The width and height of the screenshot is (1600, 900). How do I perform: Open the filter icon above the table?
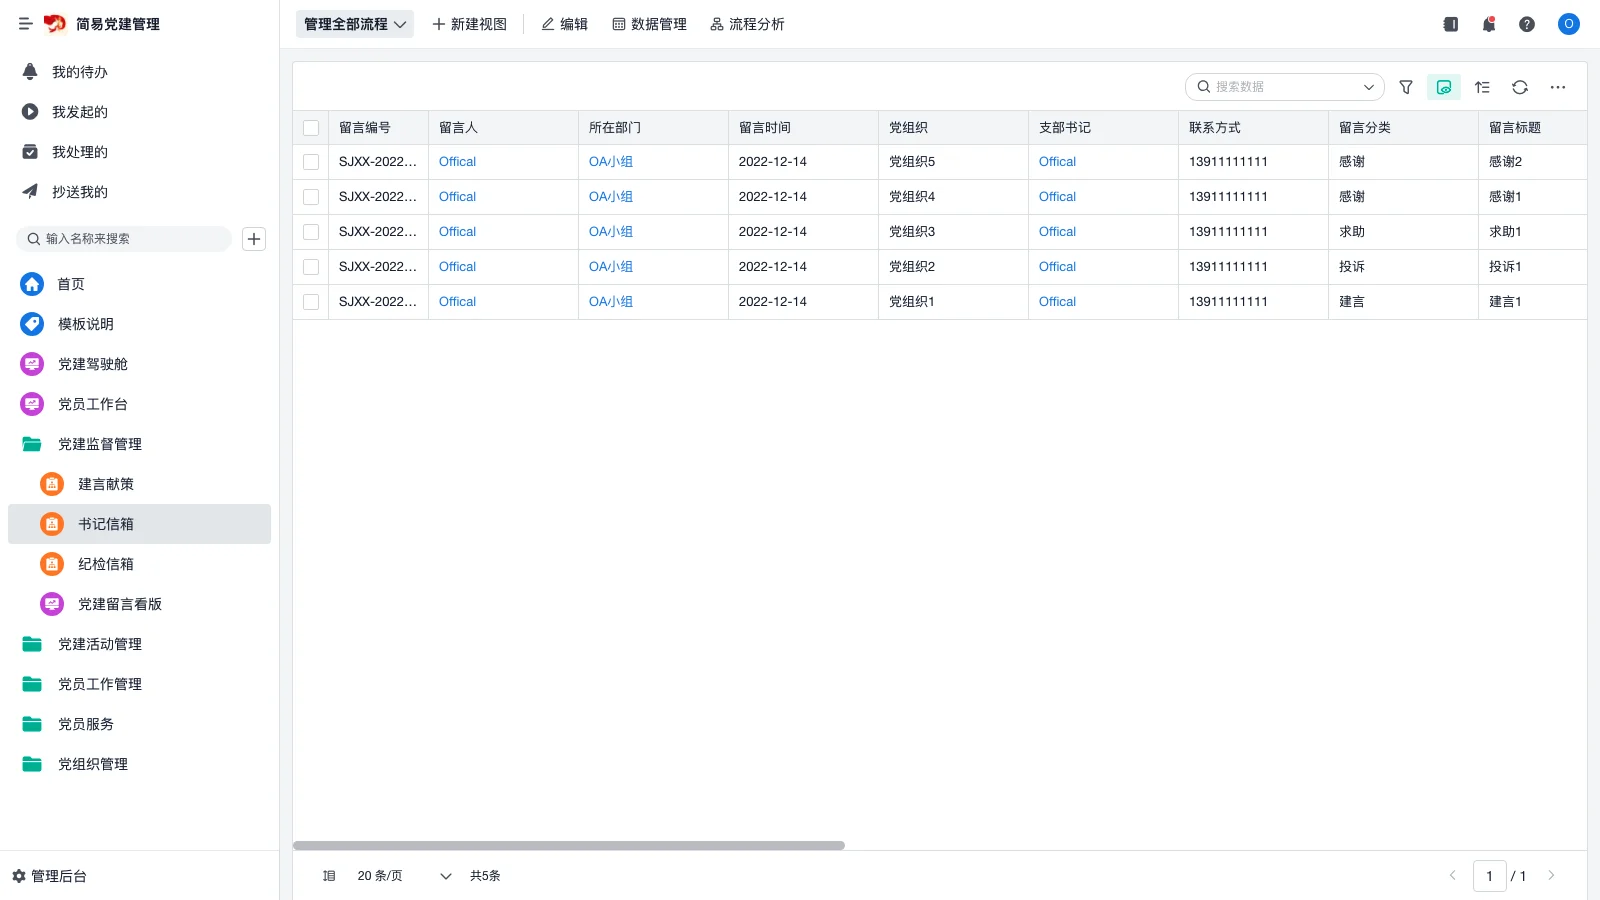pyautogui.click(x=1406, y=87)
